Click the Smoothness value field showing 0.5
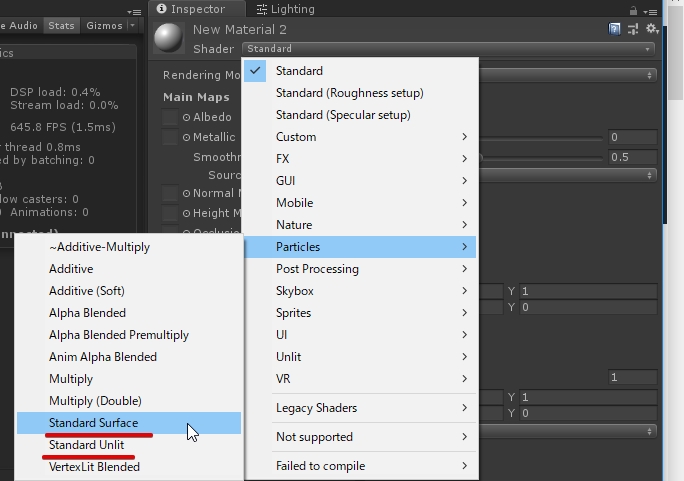The width and height of the screenshot is (684, 481). coord(633,157)
